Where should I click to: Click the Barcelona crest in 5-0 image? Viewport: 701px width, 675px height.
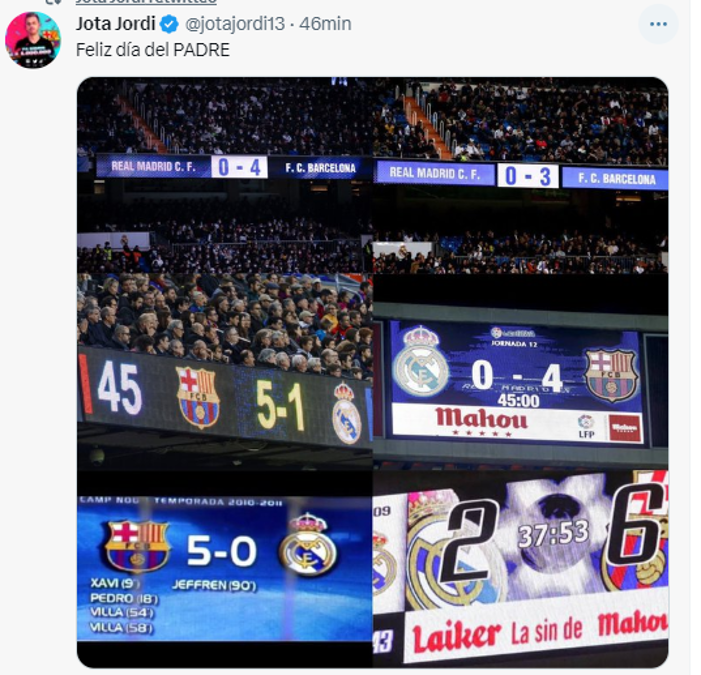click(x=137, y=546)
